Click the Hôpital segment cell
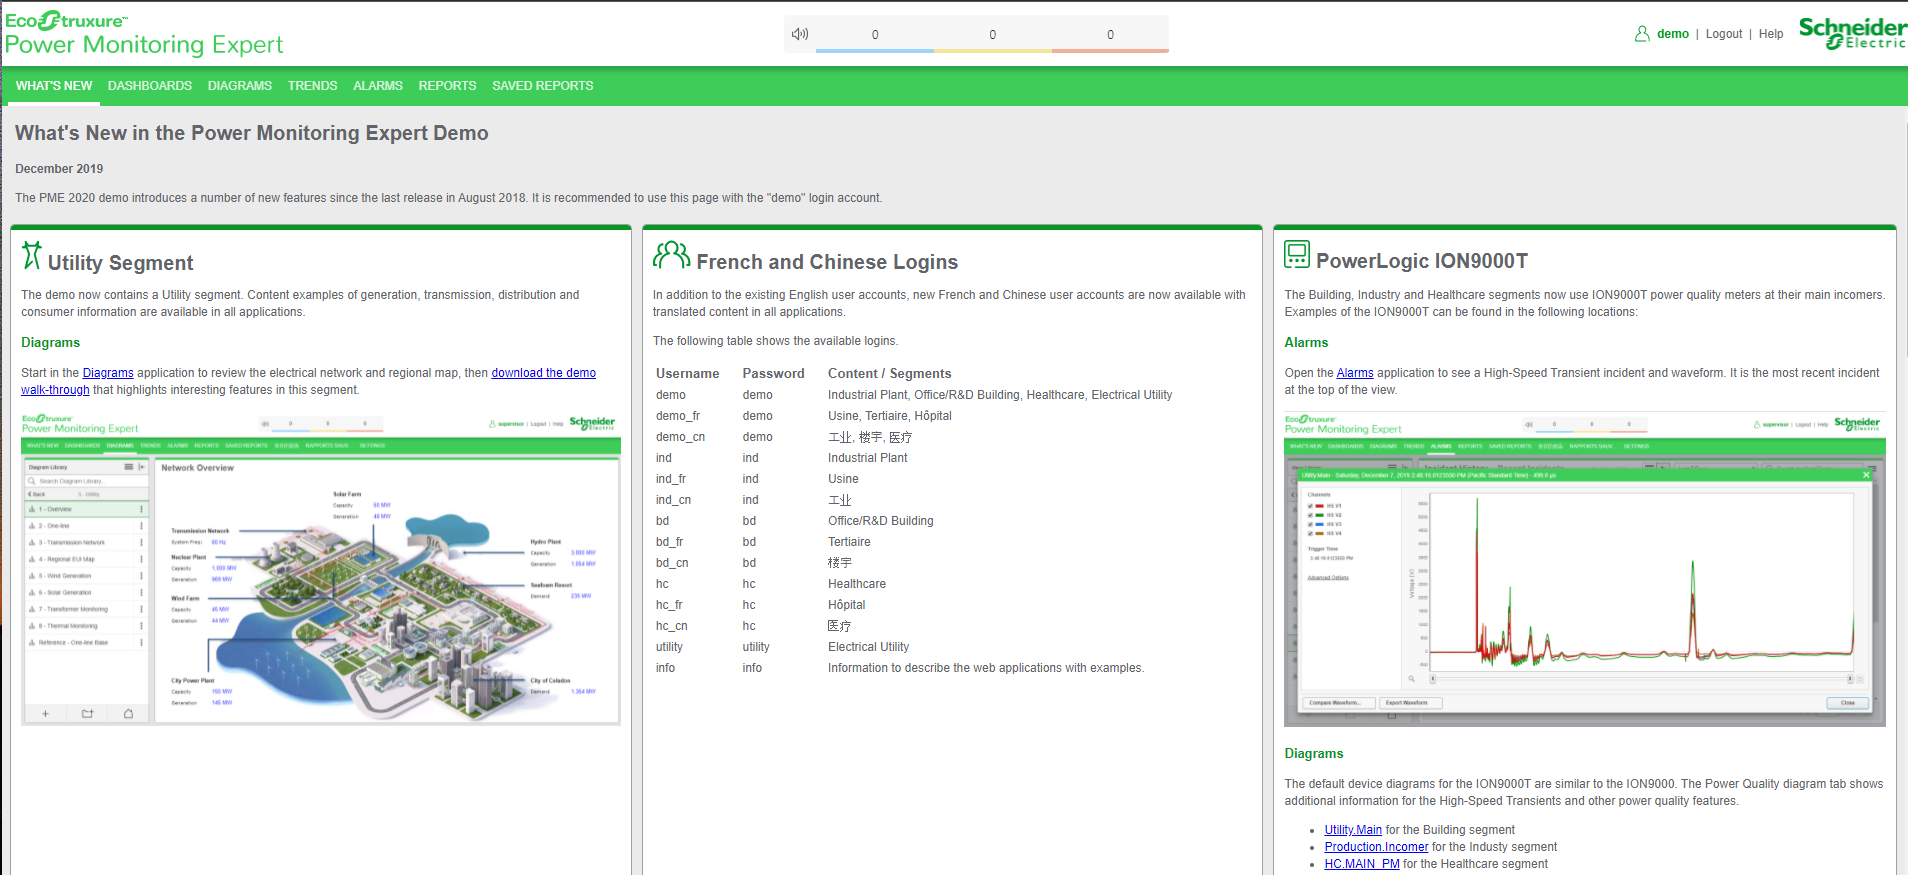 [x=846, y=605]
